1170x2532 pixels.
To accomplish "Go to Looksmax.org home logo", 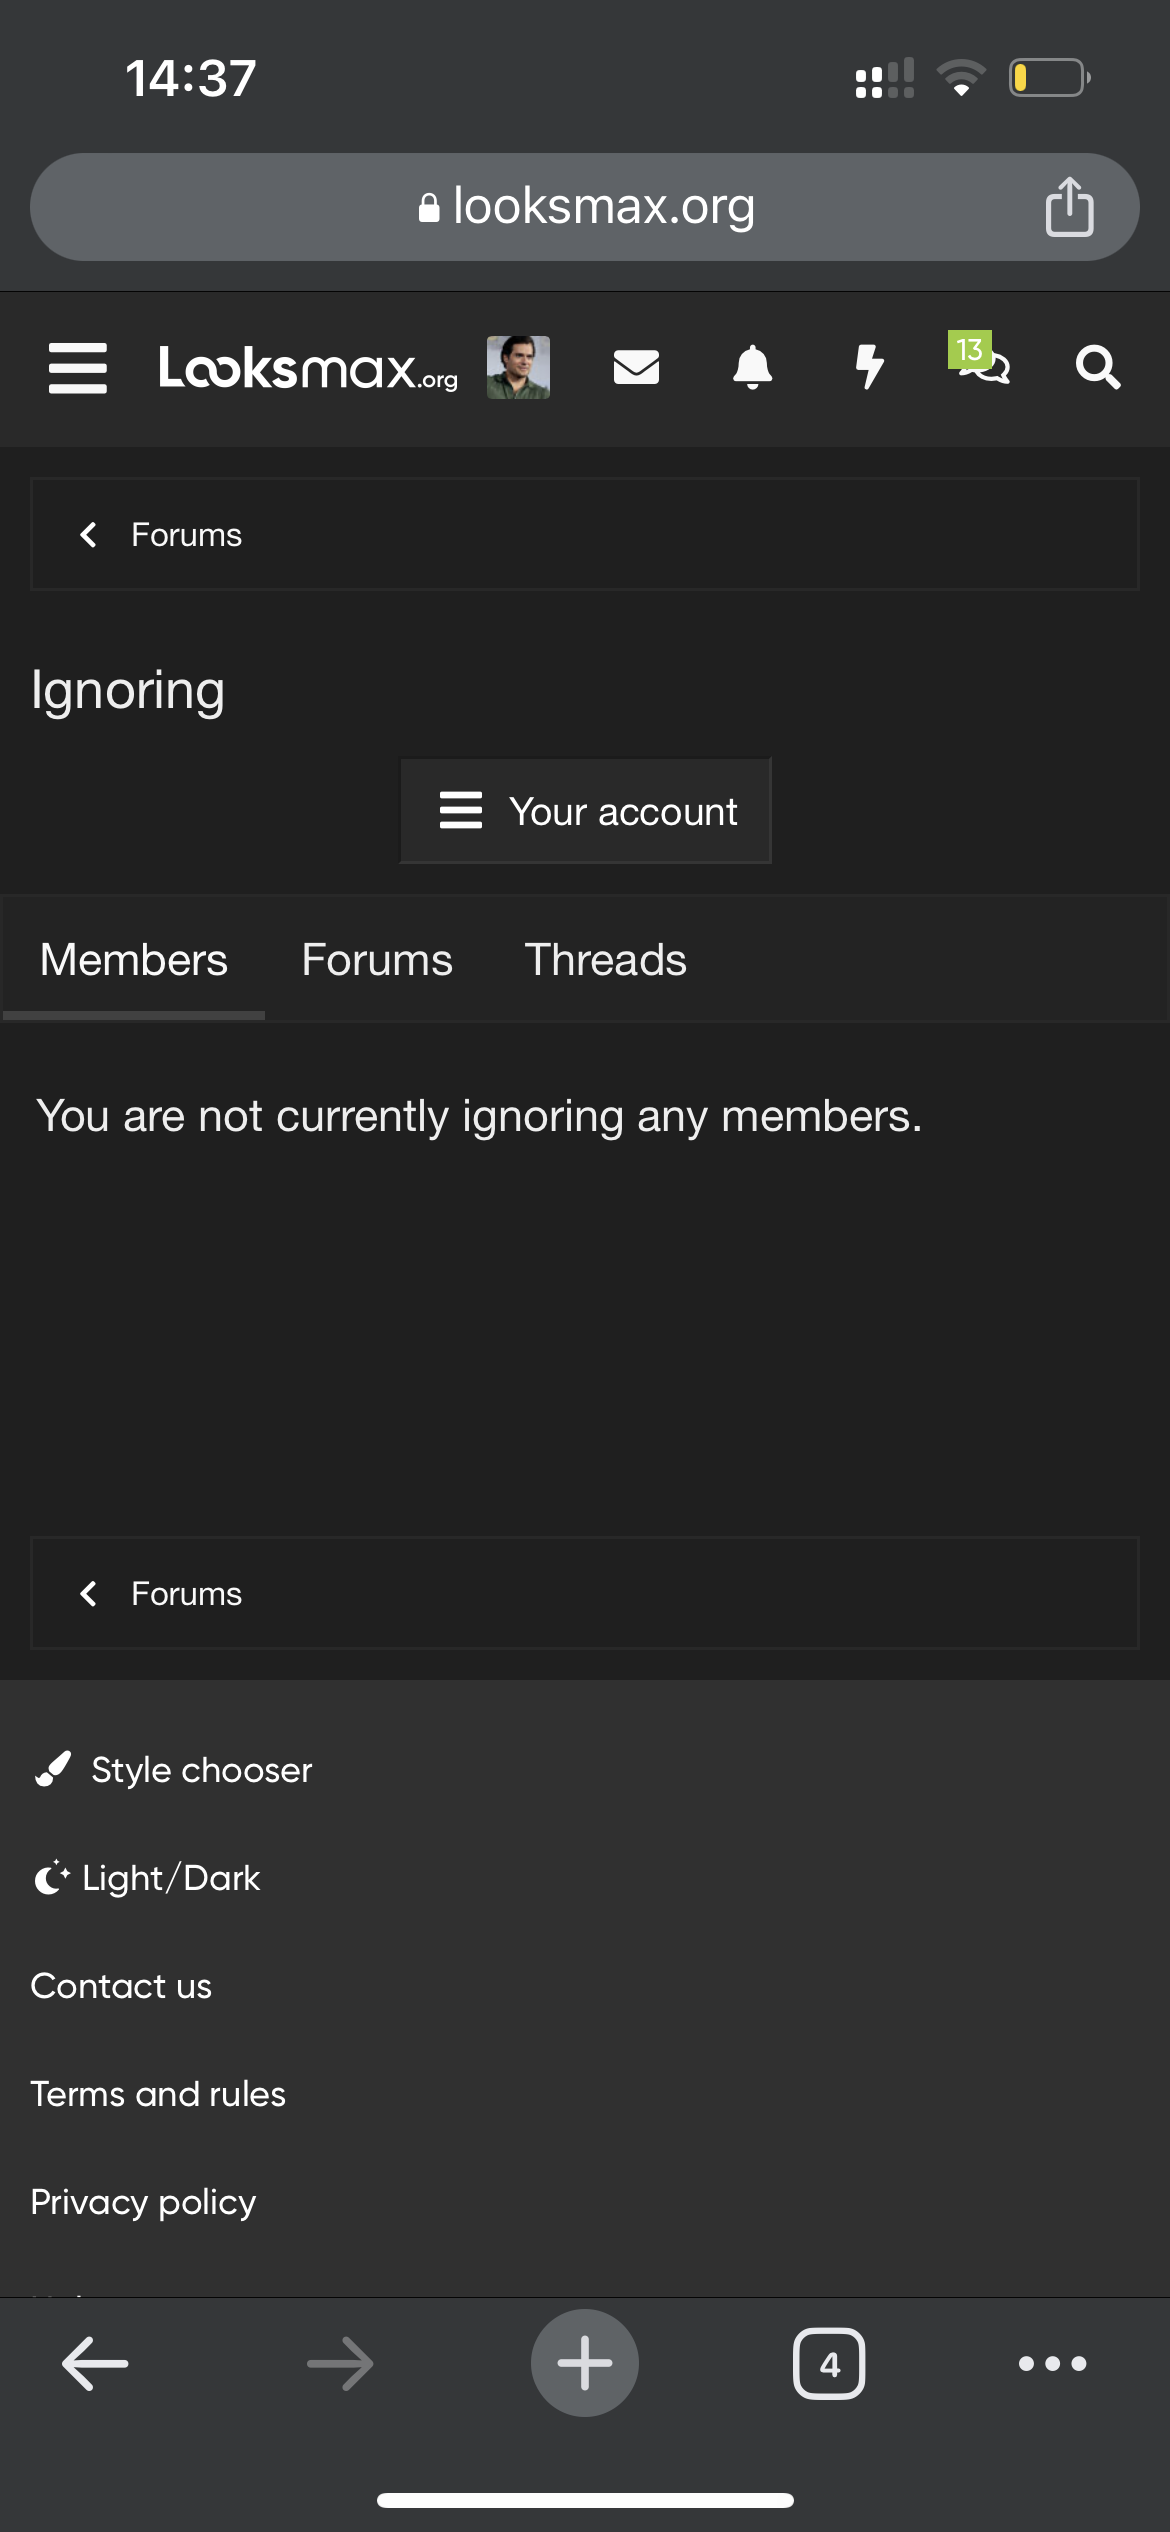I will 308,368.
